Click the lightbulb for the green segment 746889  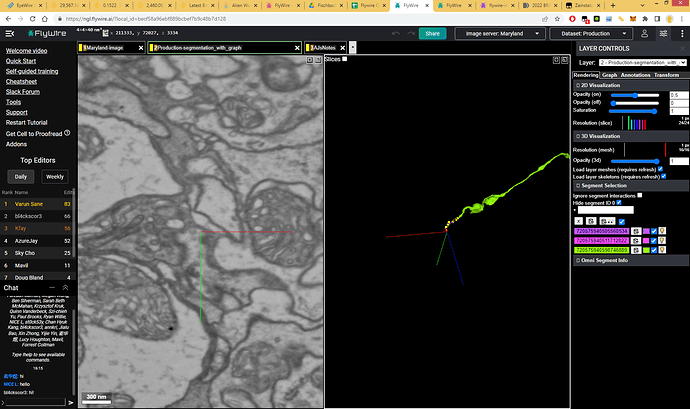662,250
